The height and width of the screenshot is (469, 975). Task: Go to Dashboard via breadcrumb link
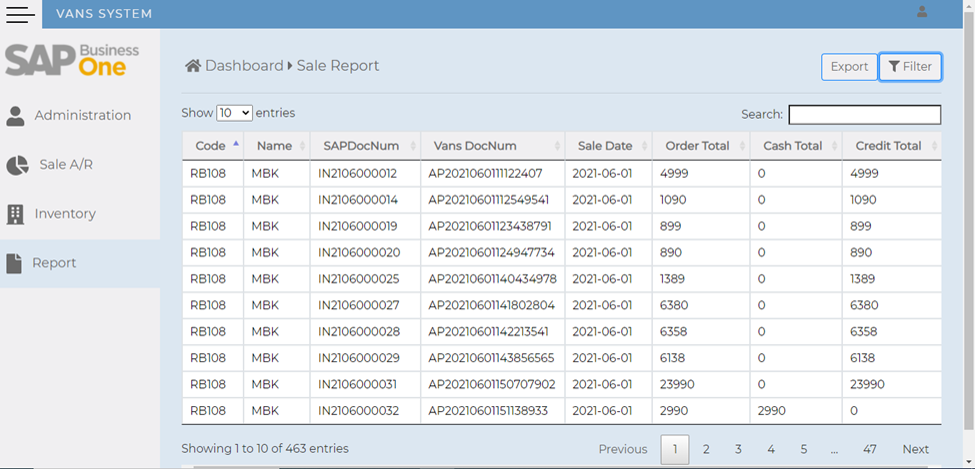click(244, 65)
